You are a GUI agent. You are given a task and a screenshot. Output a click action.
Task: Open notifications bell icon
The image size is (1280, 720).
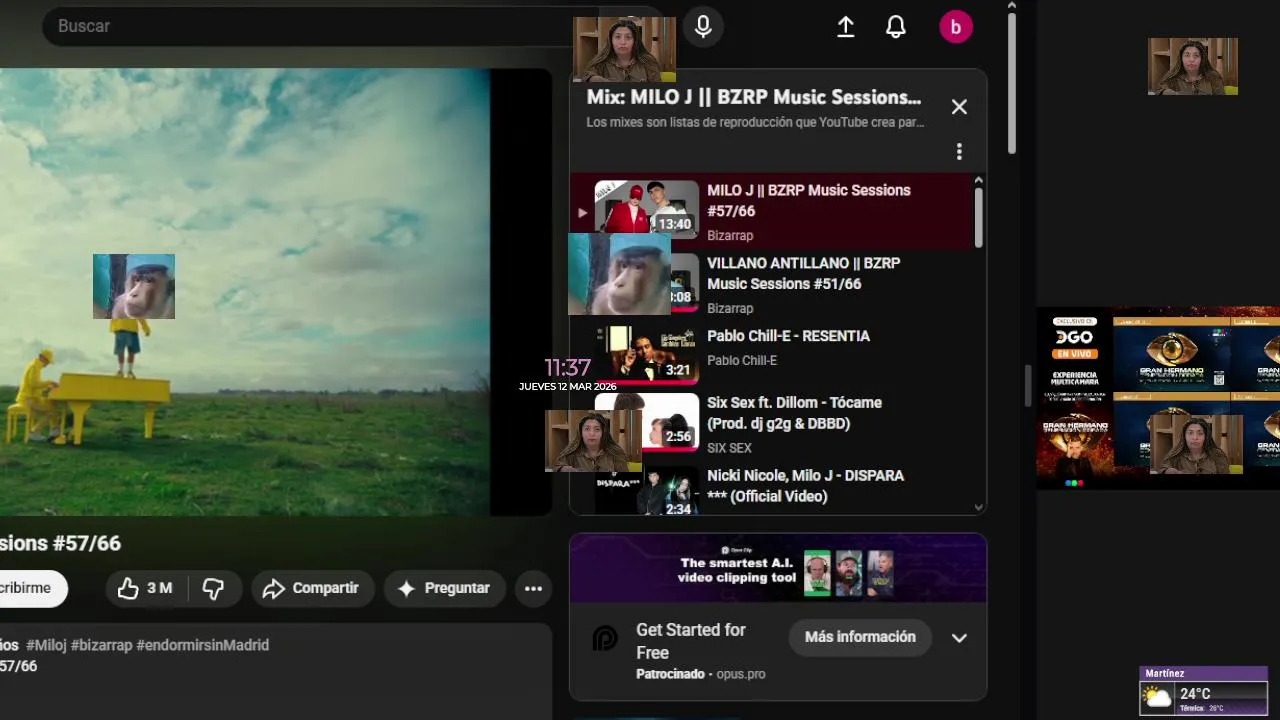pyautogui.click(x=896, y=27)
